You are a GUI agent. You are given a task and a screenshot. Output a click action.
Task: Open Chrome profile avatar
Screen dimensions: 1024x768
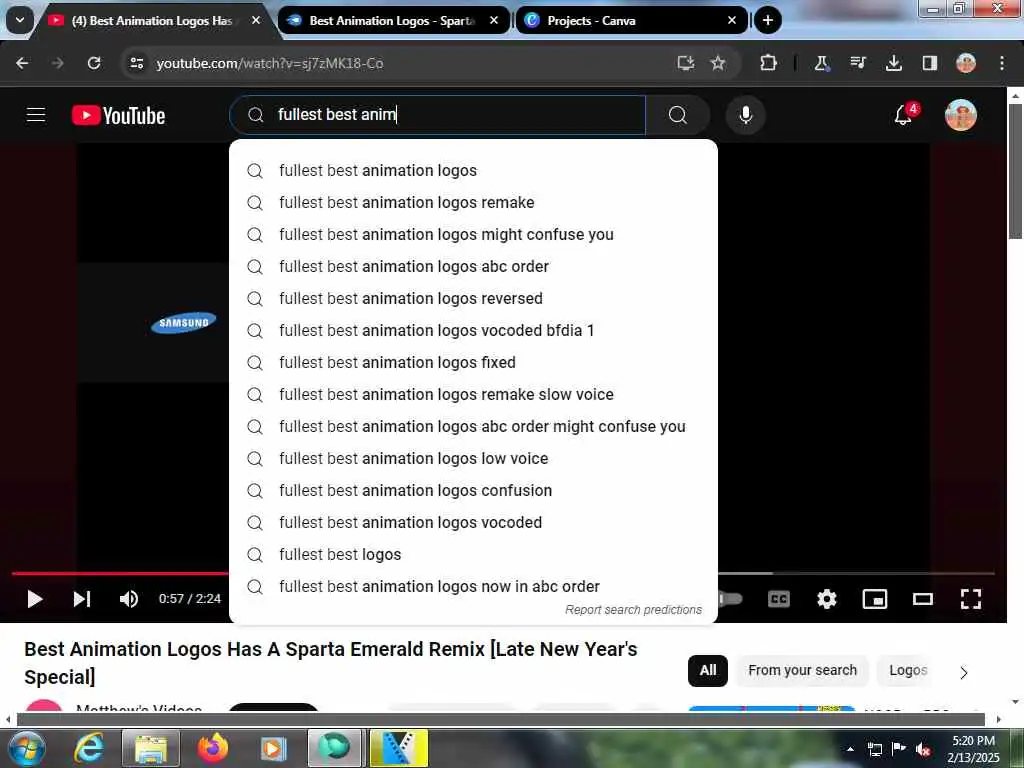point(966,63)
